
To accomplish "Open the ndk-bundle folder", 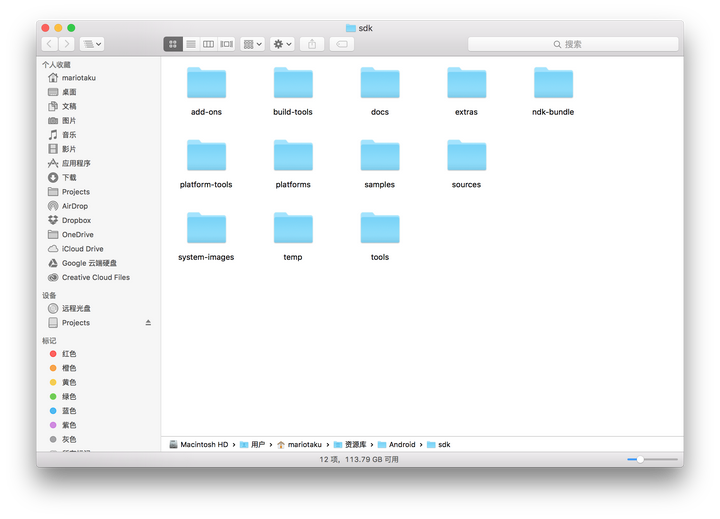I will (553, 83).
